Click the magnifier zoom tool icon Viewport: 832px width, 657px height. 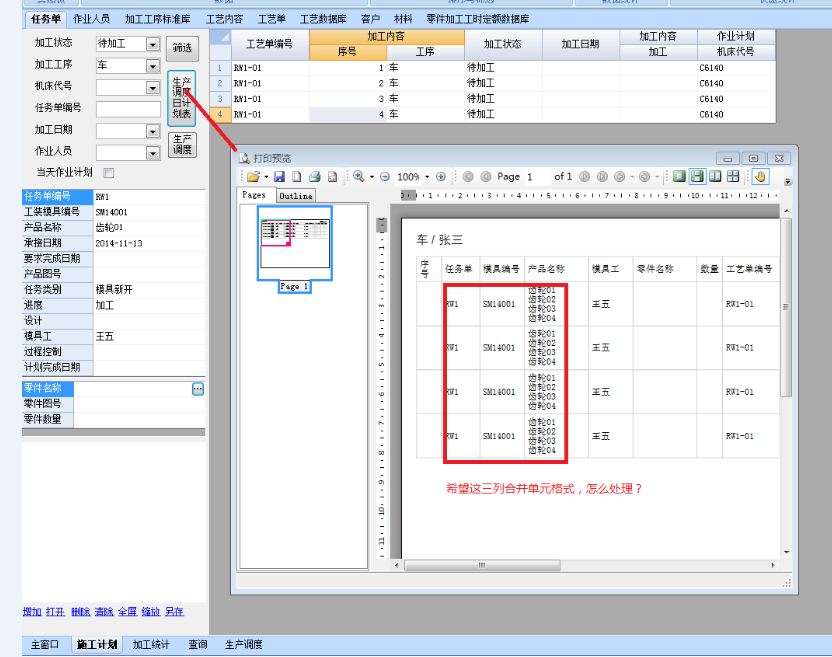pyautogui.click(x=359, y=177)
